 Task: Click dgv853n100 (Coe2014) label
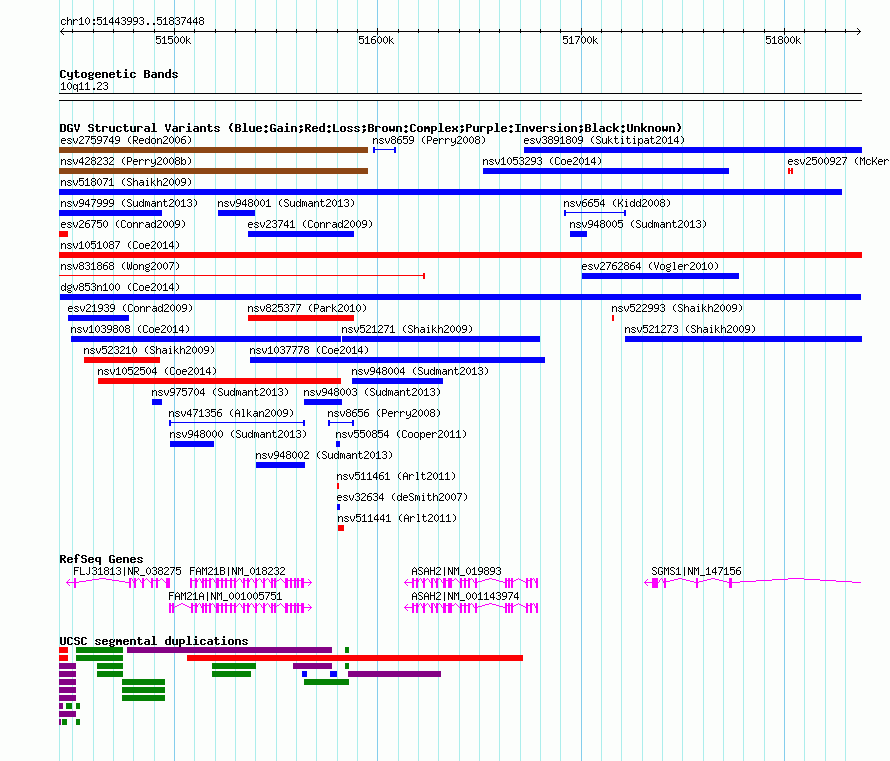click(x=120, y=287)
